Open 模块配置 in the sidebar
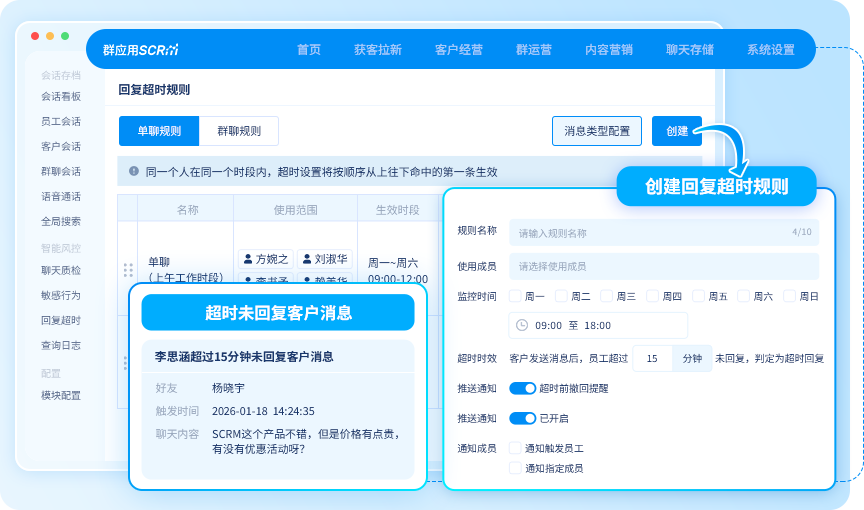Viewport: 864px width, 510px height. [x=61, y=395]
